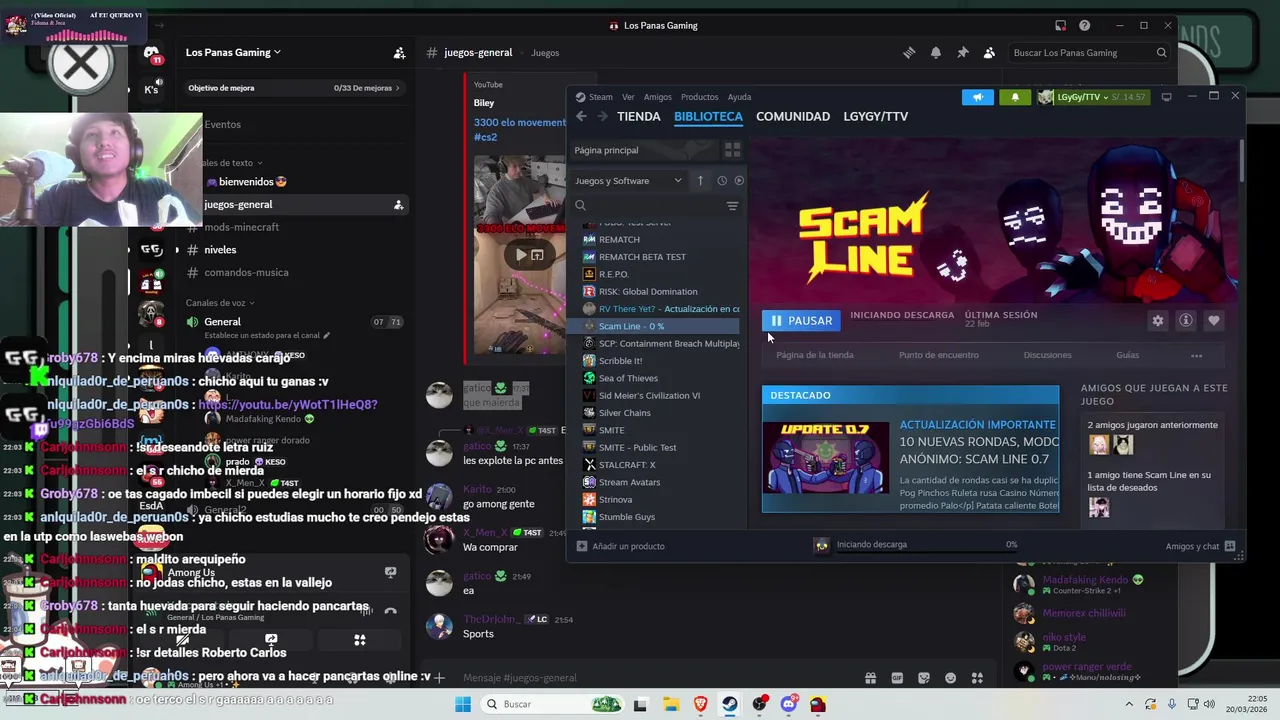Open the LGYGY/TTV profile tab
The width and height of the screenshot is (1280, 720).
[x=876, y=117]
